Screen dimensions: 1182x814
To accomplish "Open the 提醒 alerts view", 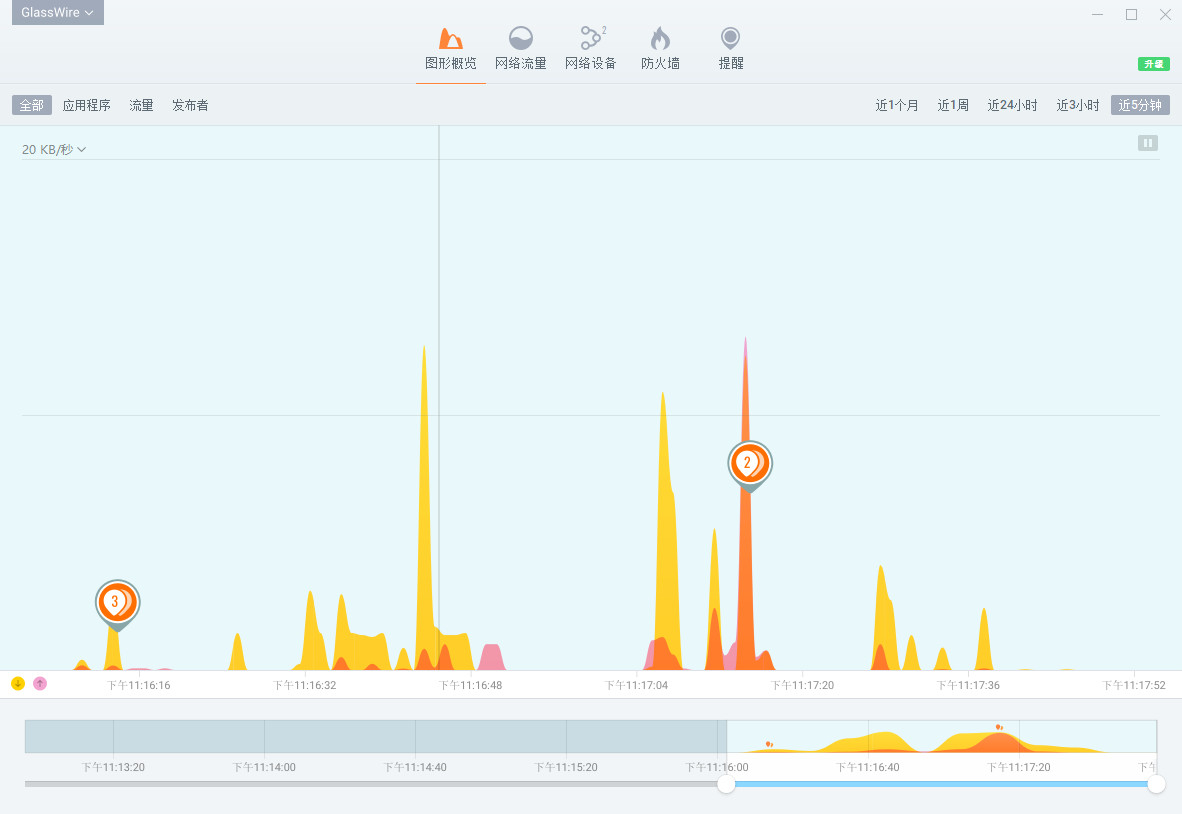I will pyautogui.click(x=730, y=49).
